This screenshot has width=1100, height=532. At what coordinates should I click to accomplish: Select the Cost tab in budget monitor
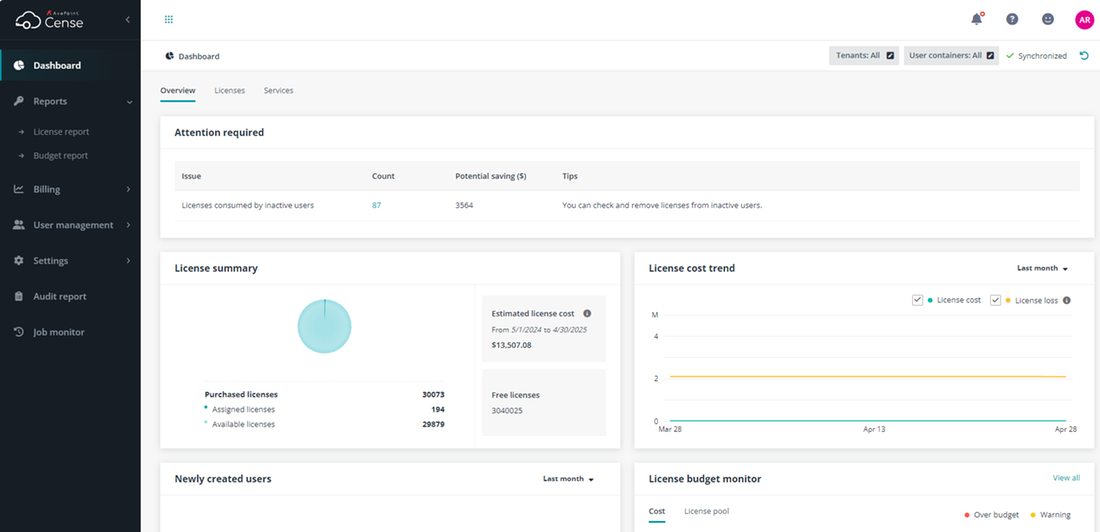coord(657,512)
